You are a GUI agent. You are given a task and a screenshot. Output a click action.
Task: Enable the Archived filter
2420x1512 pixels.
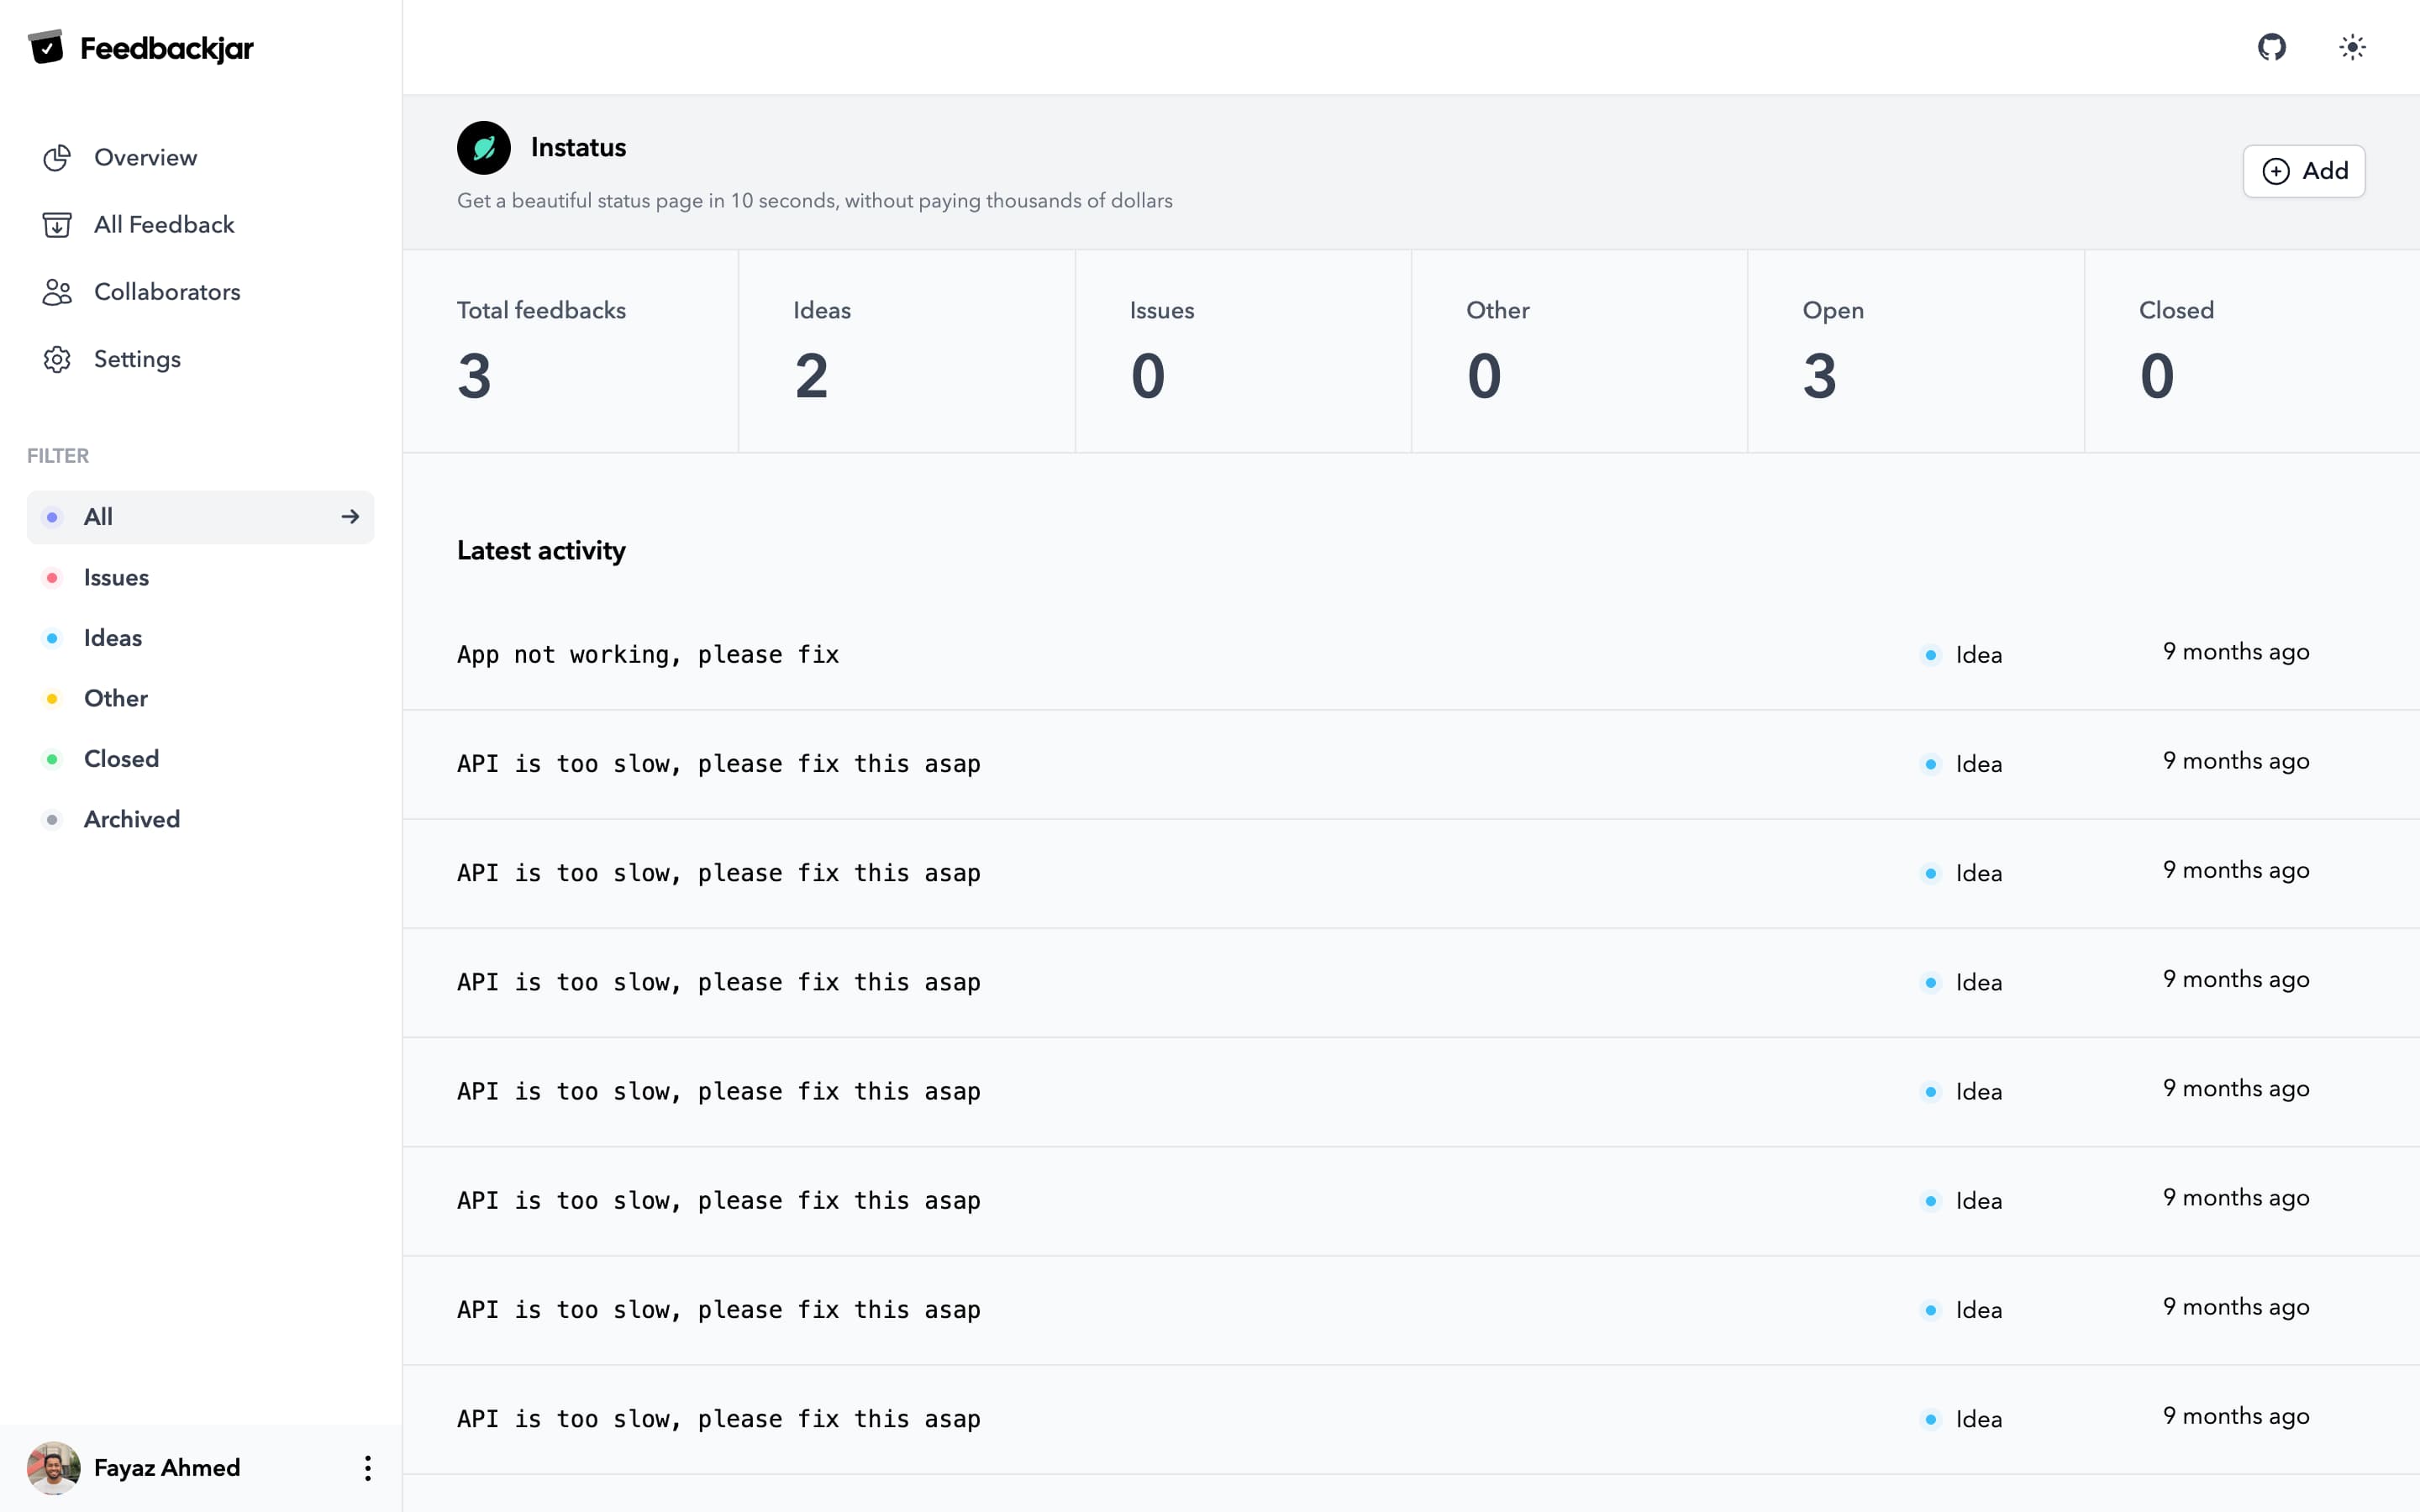coord(132,818)
